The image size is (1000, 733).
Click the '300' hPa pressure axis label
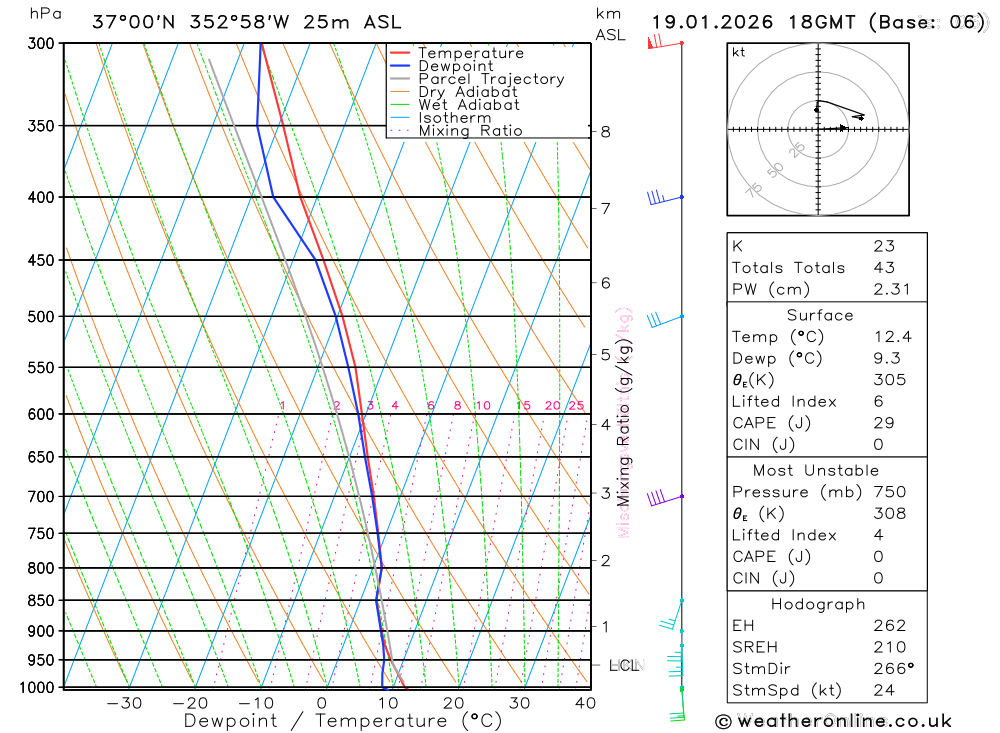click(41, 44)
